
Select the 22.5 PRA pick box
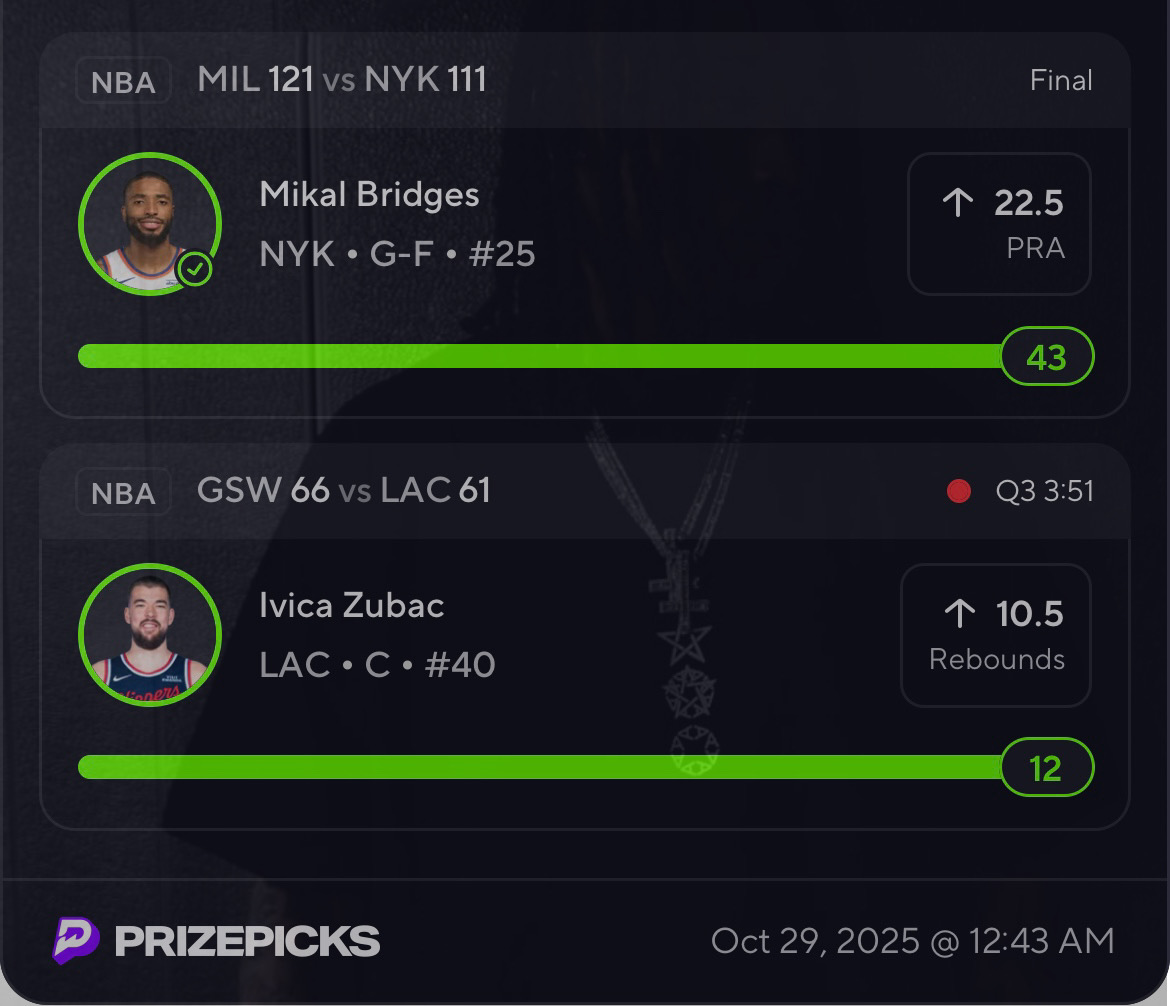[x=998, y=224]
